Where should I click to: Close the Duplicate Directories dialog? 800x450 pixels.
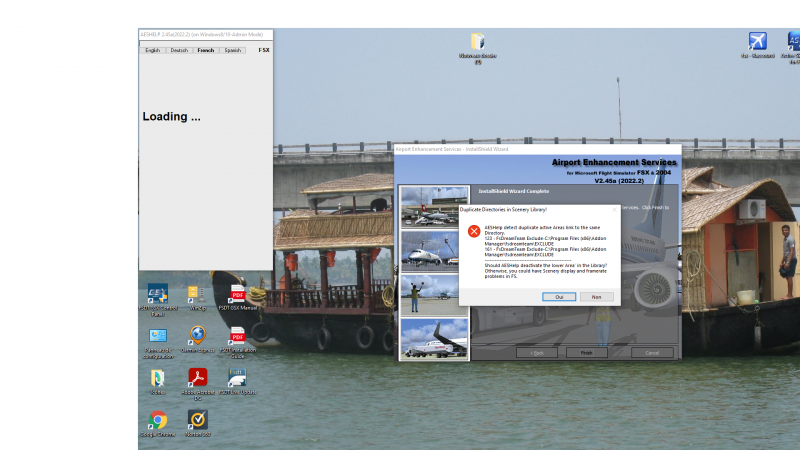pos(614,210)
